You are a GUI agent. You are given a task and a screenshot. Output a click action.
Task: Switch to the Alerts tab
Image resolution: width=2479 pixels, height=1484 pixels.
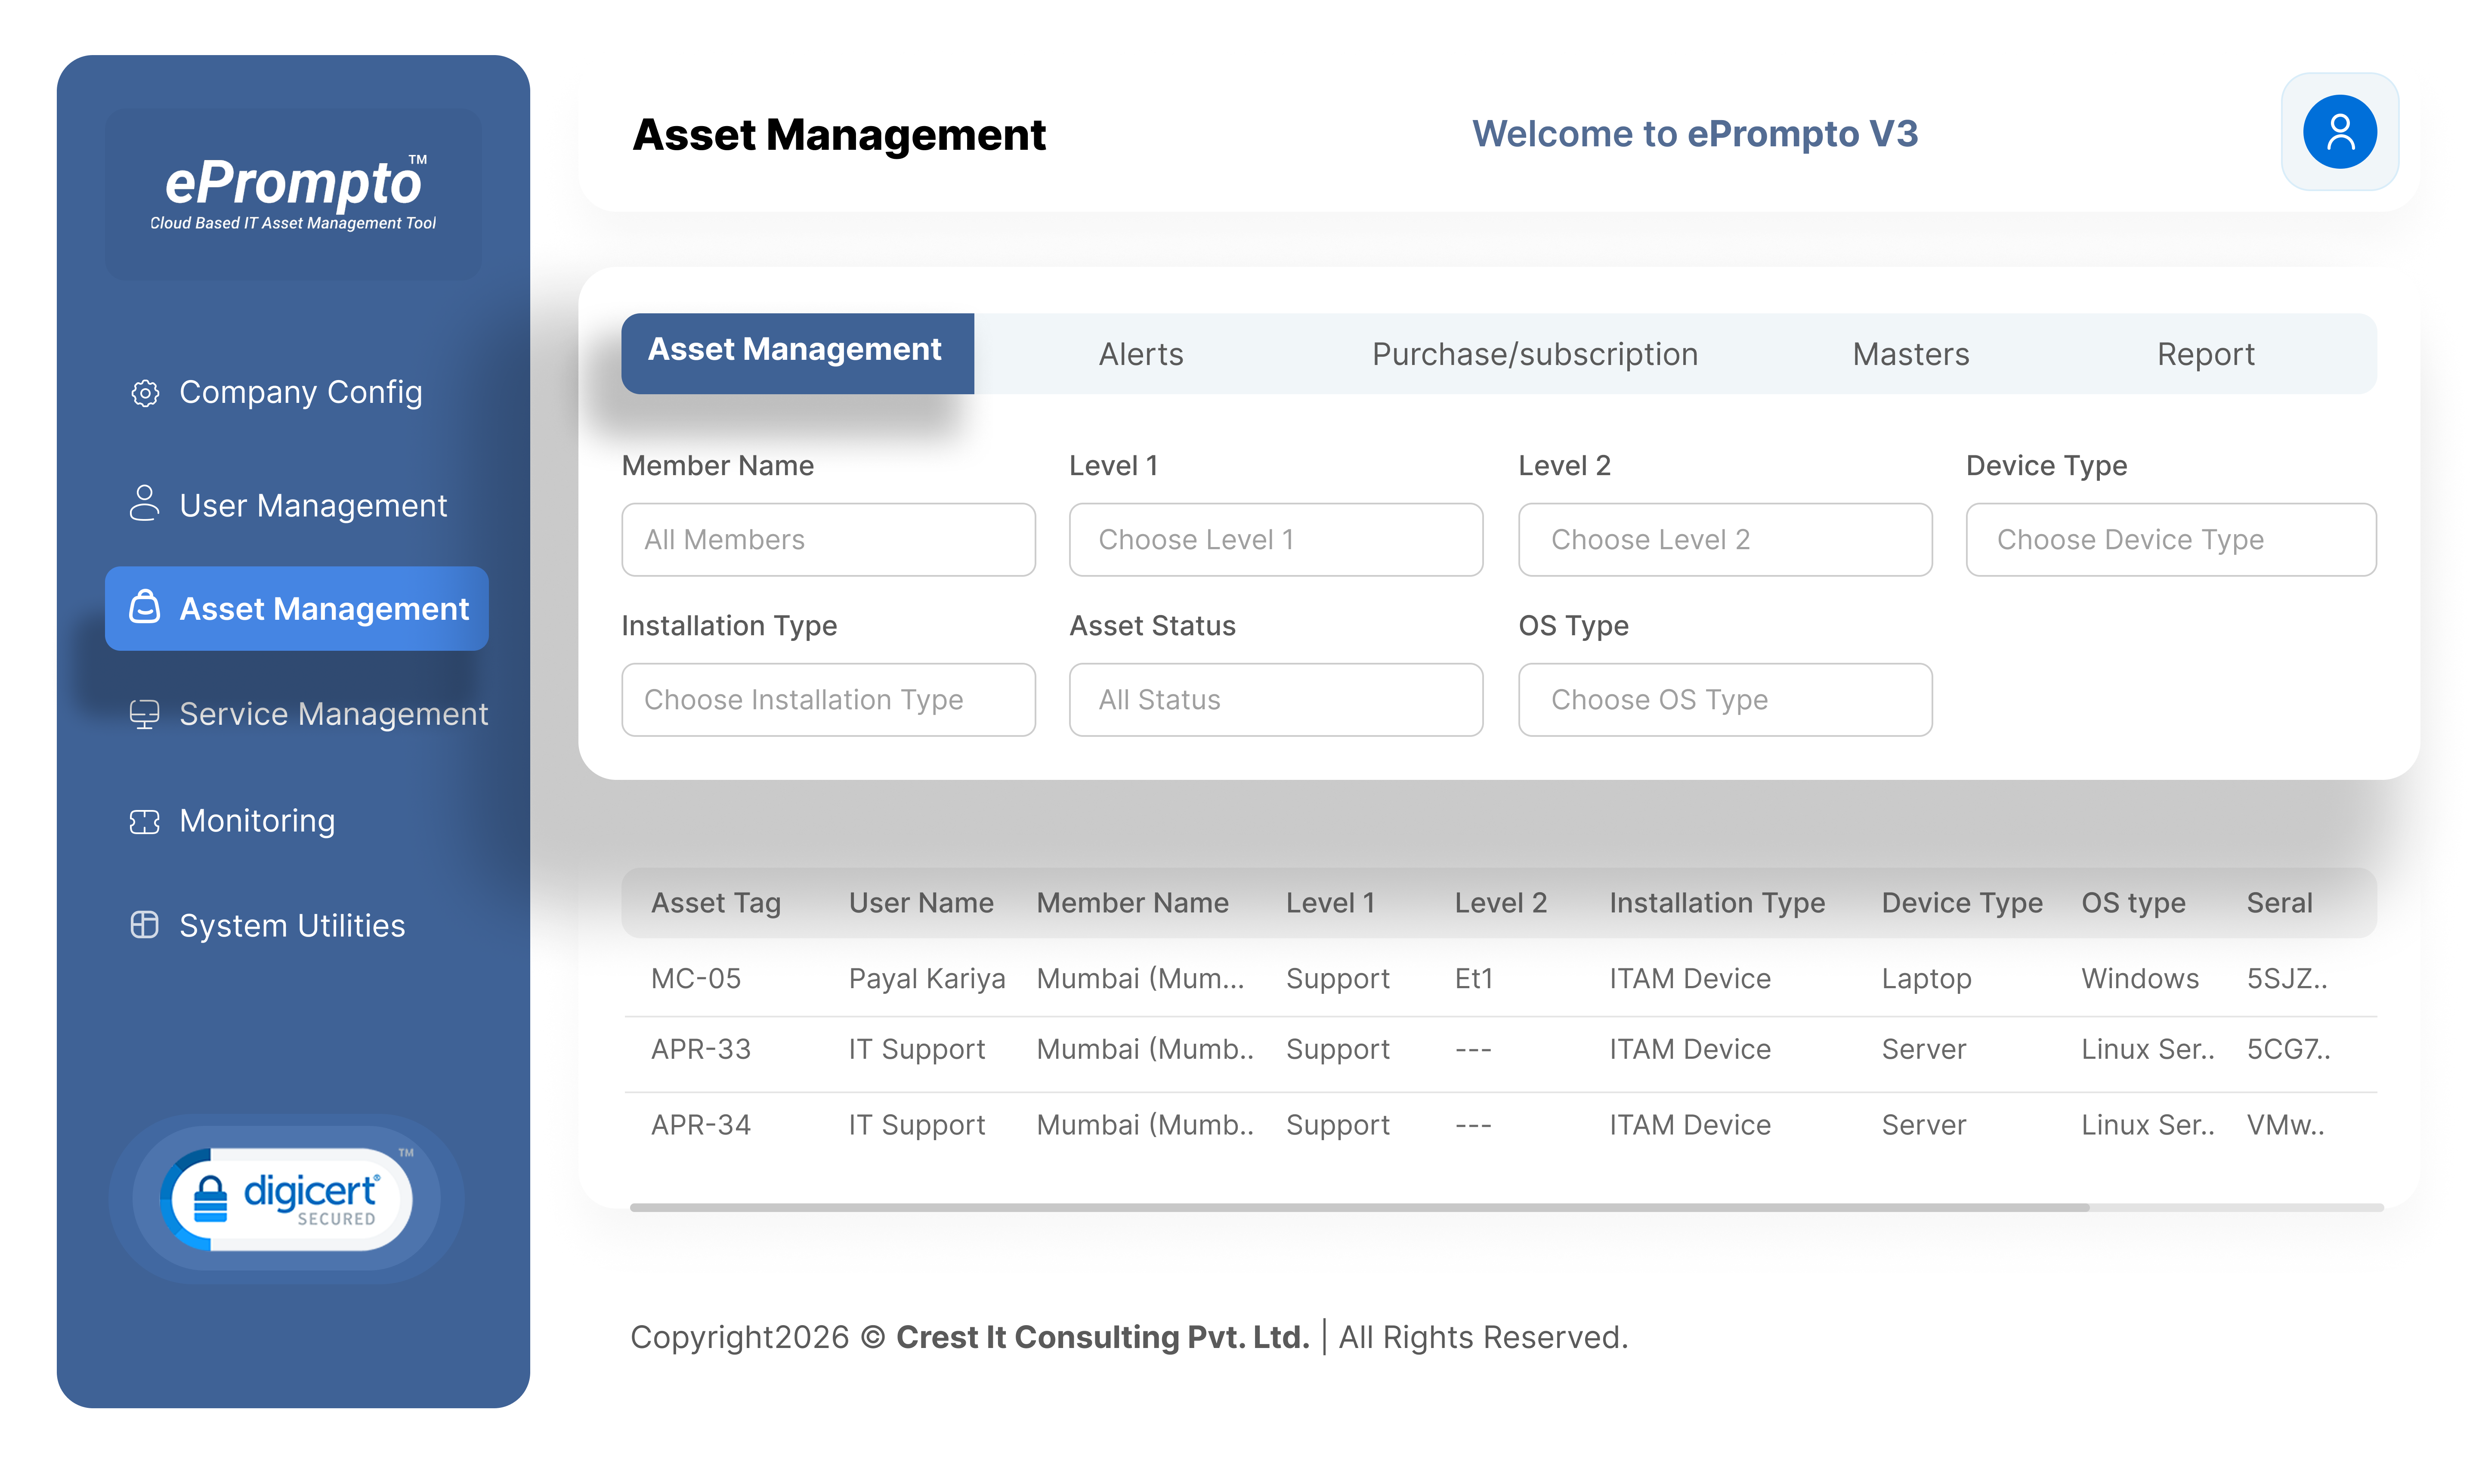click(1141, 354)
